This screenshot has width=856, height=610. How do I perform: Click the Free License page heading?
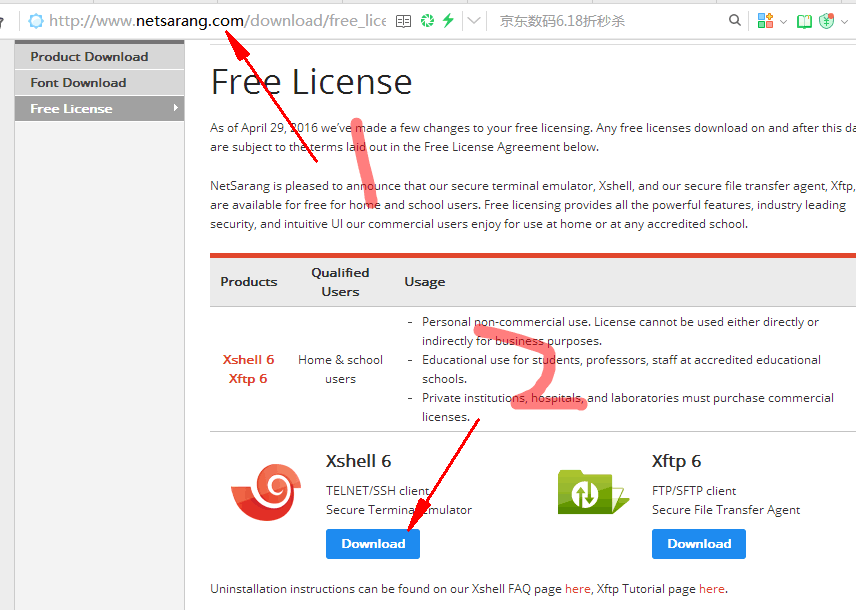(311, 82)
